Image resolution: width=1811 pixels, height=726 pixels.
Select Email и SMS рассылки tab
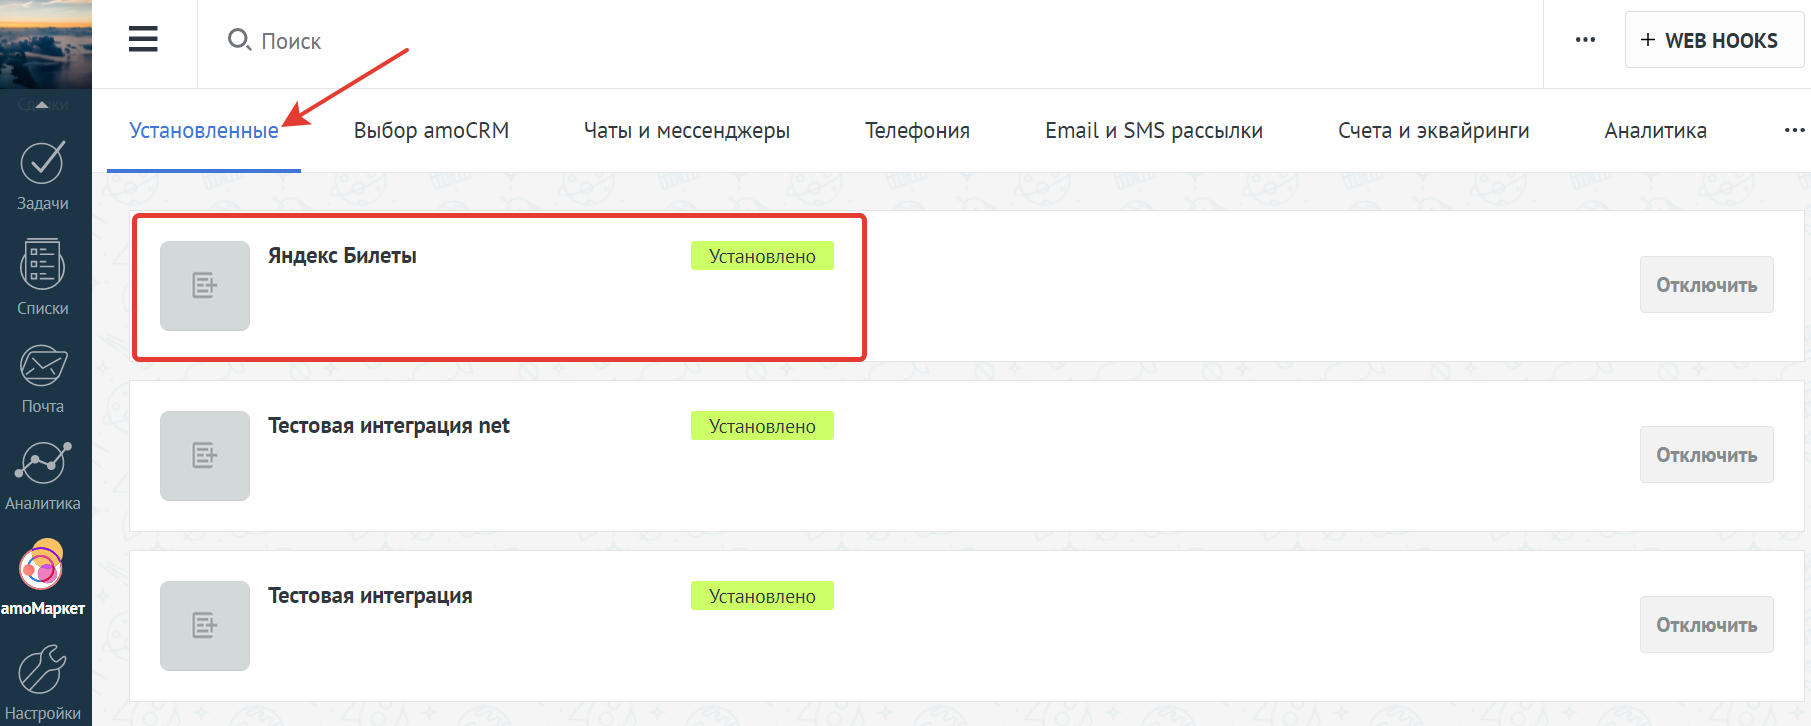pos(1153,131)
